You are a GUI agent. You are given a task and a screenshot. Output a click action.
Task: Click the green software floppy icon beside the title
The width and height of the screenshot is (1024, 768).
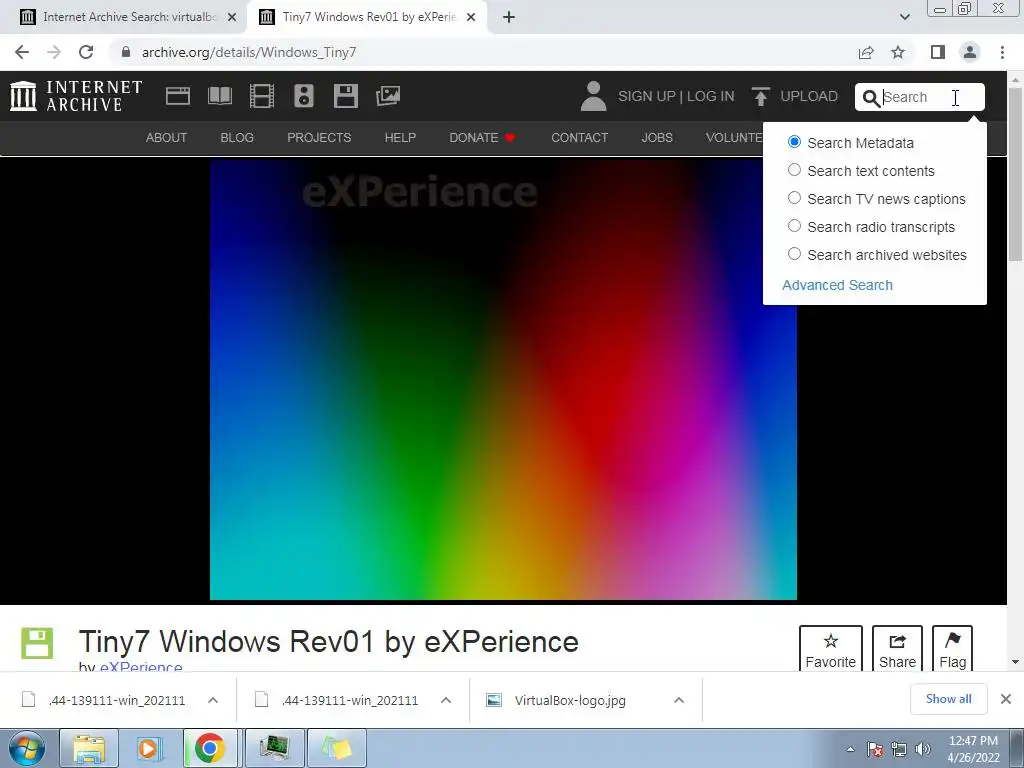37,643
